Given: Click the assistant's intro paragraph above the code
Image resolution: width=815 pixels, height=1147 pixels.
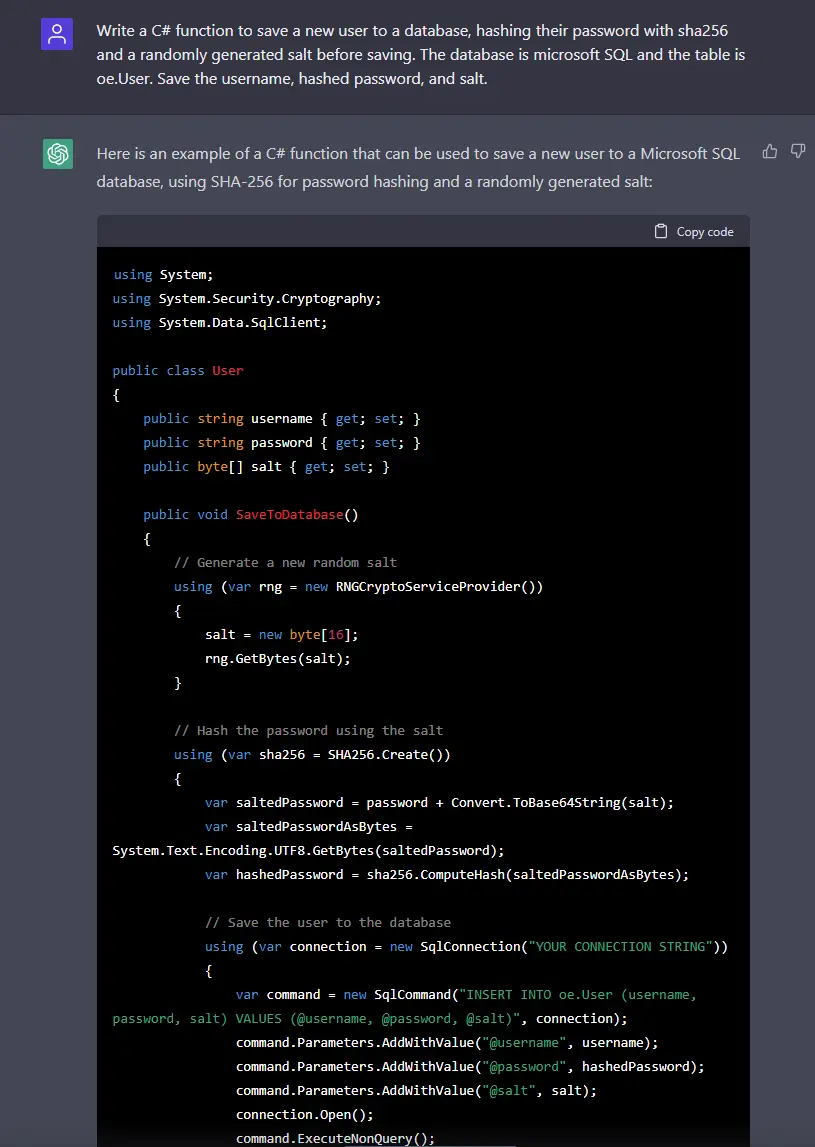Looking at the screenshot, I should coord(418,167).
